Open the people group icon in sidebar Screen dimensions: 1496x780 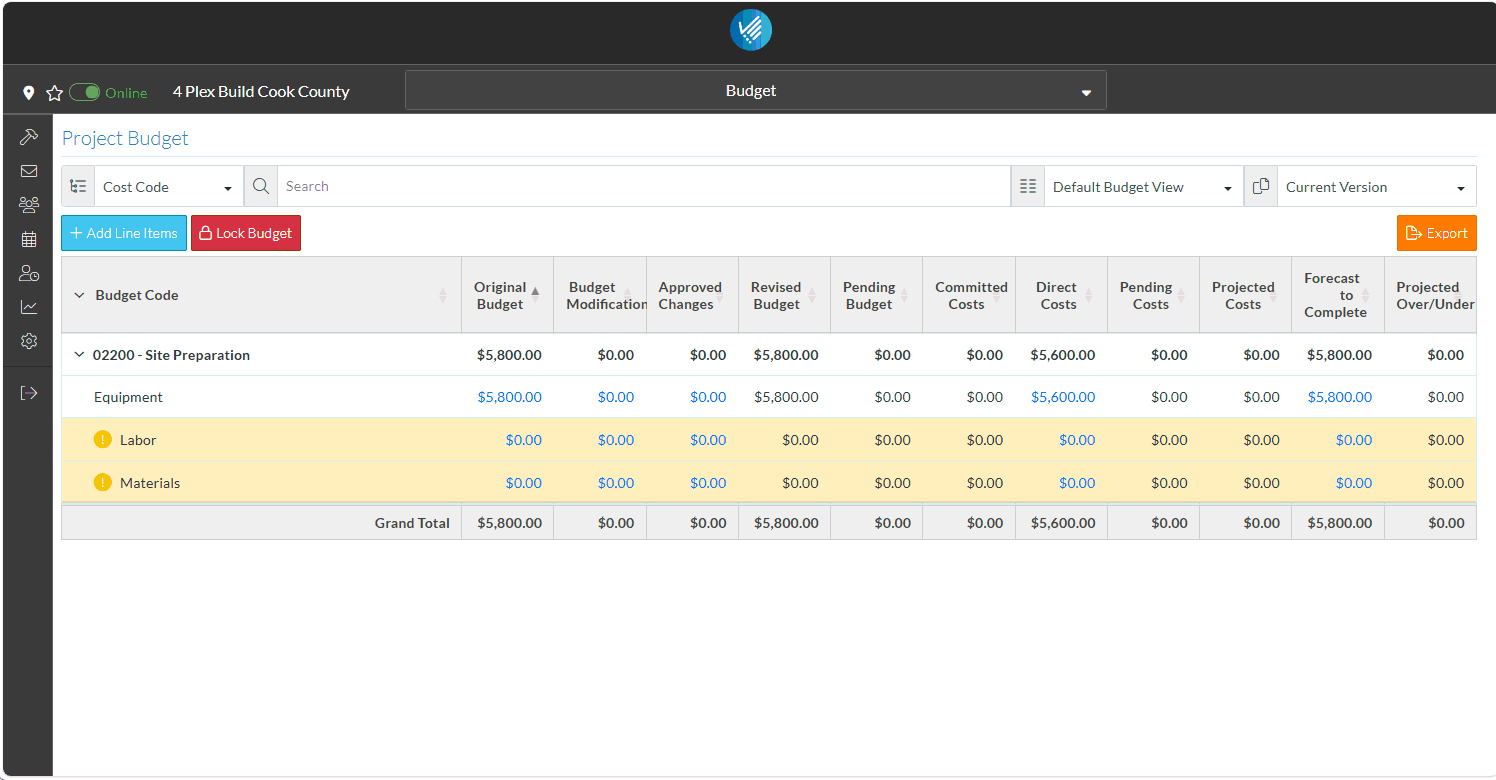[x=28, y=205]
